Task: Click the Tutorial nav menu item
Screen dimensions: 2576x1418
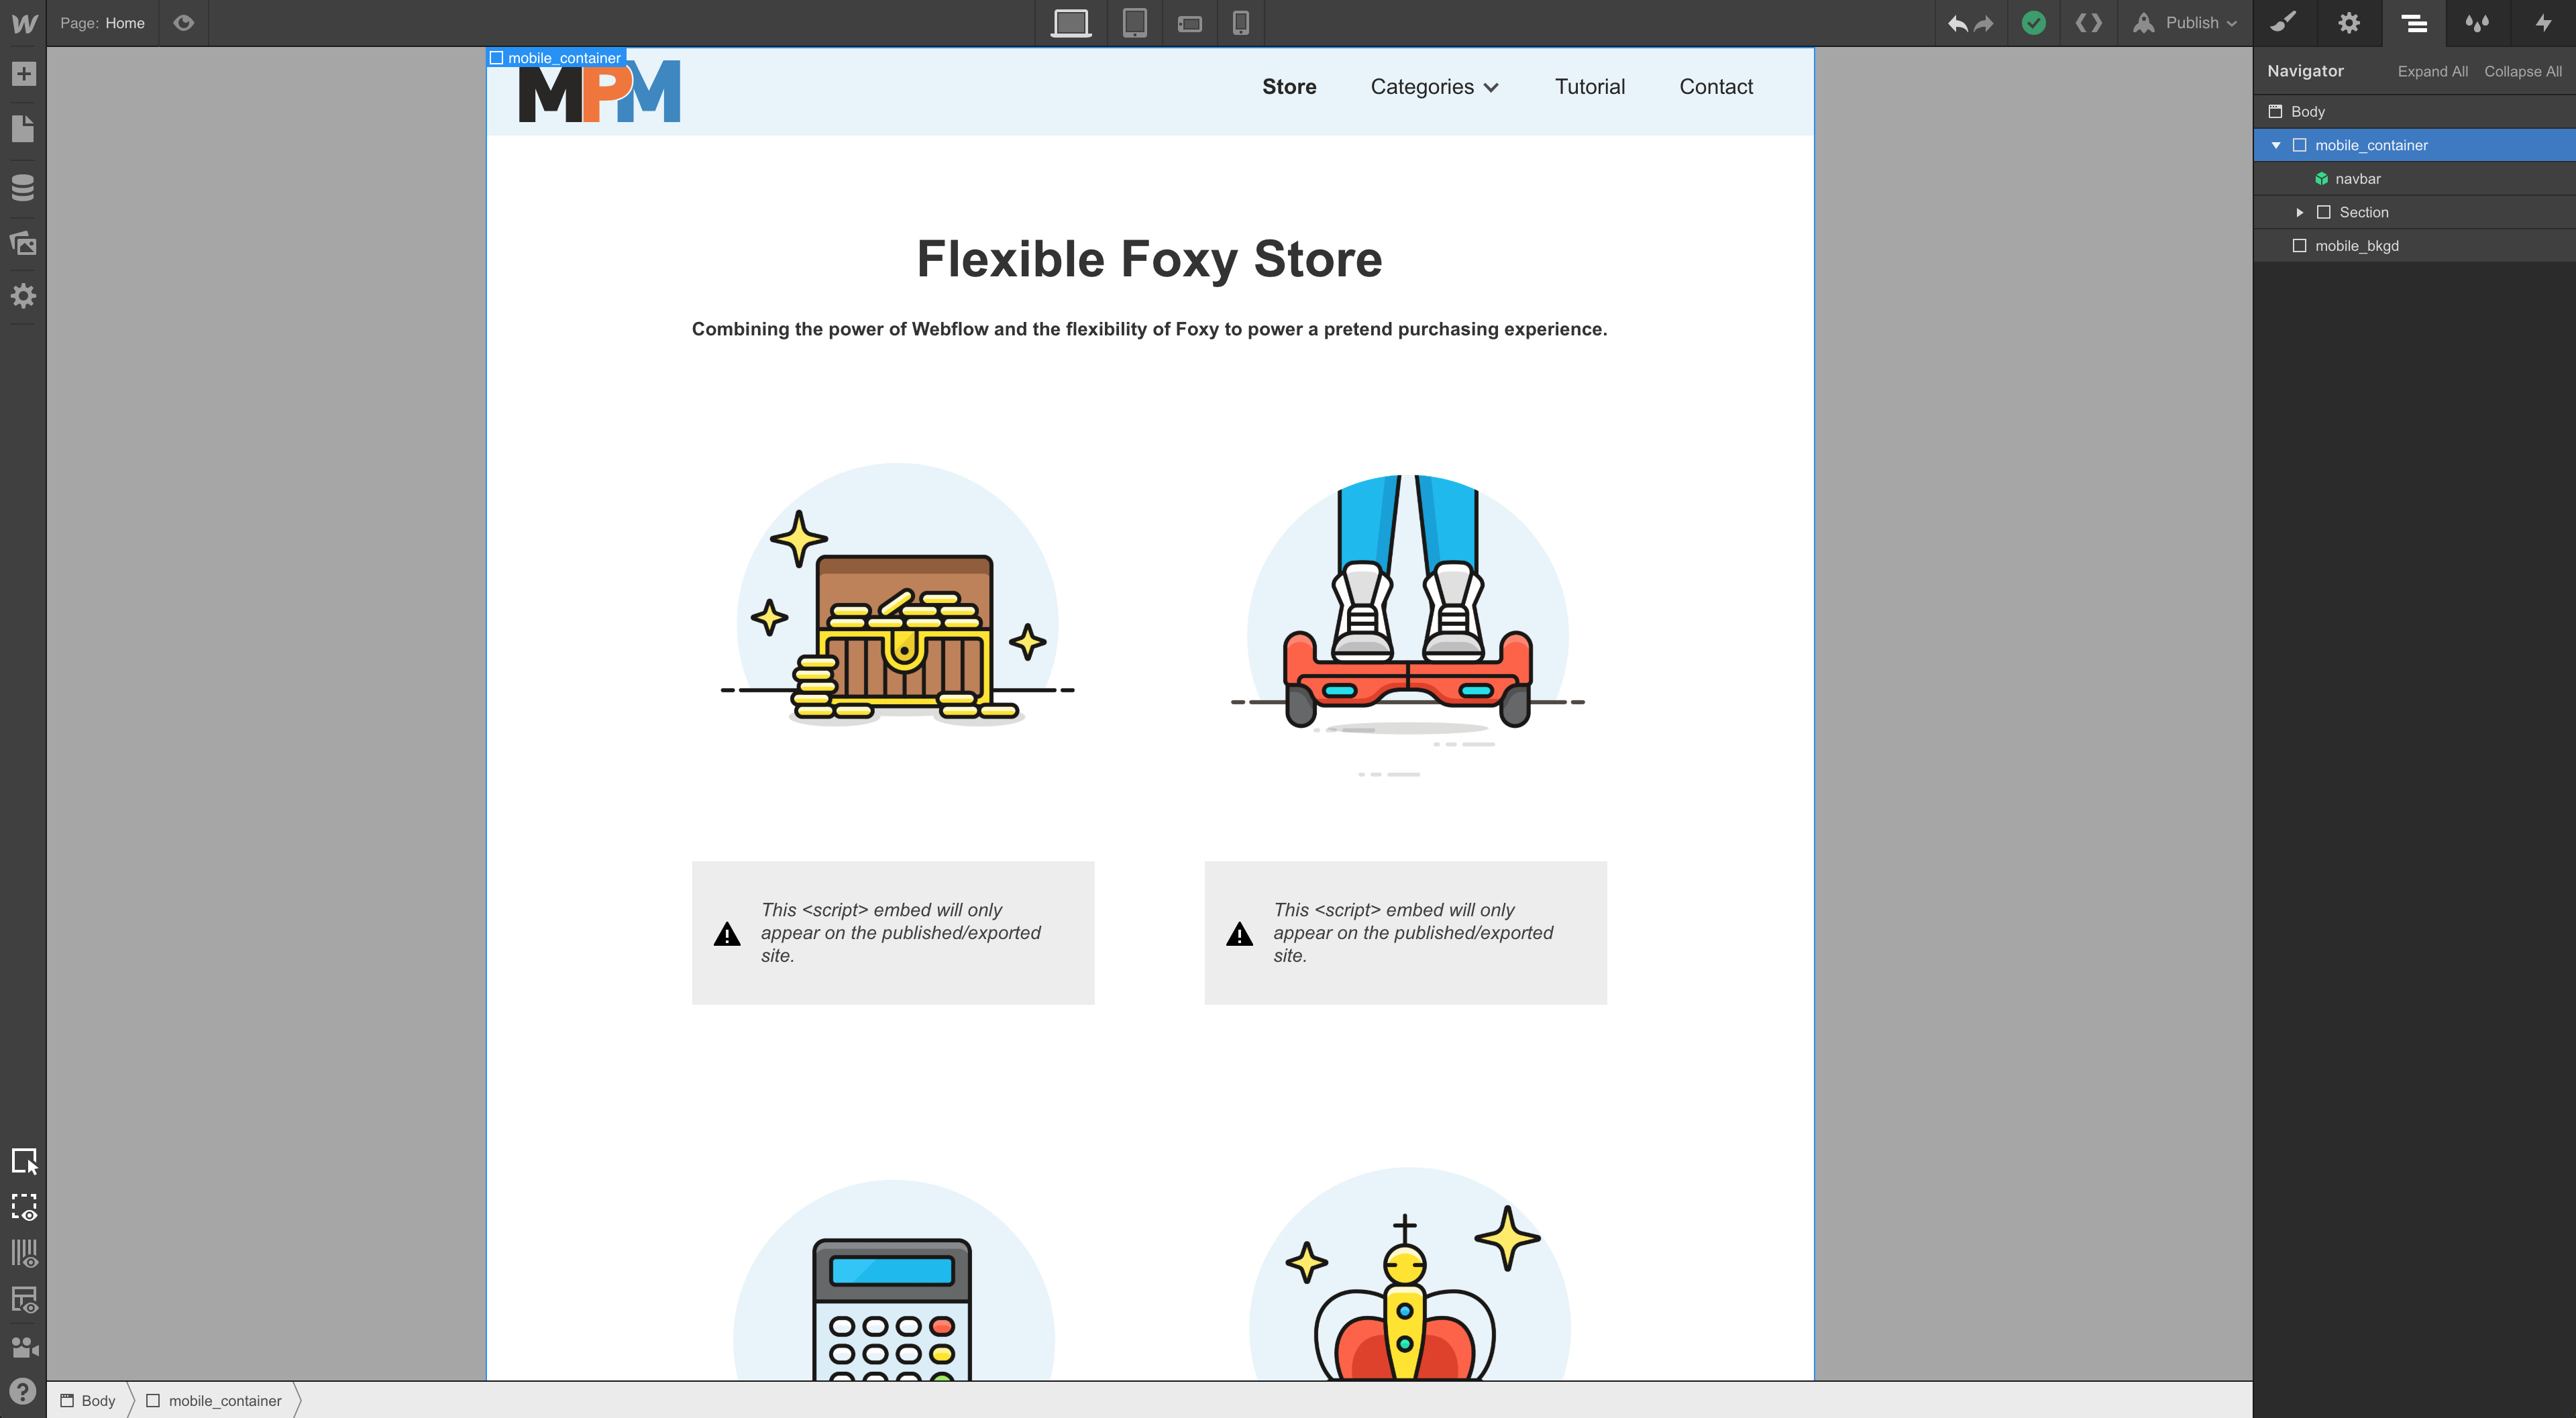Action: click(x=1589, y=87)
